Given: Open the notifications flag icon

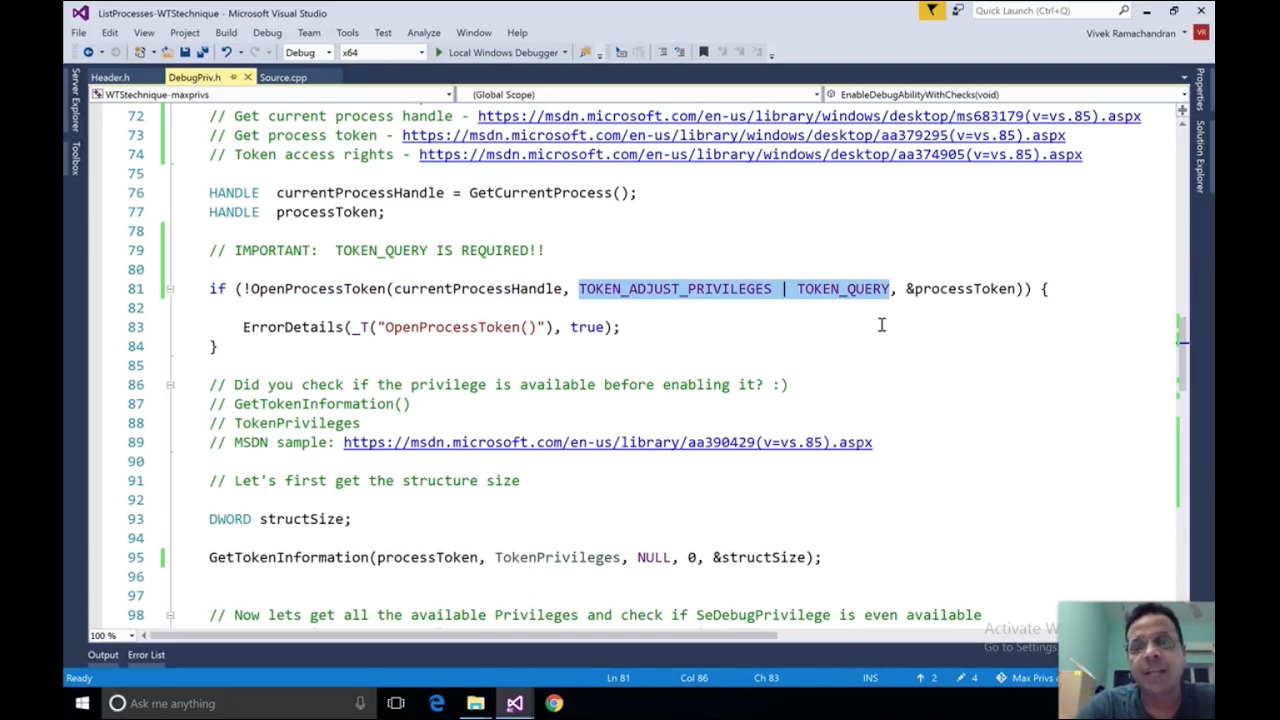Looking at the screenshot, I should (931, 11).
